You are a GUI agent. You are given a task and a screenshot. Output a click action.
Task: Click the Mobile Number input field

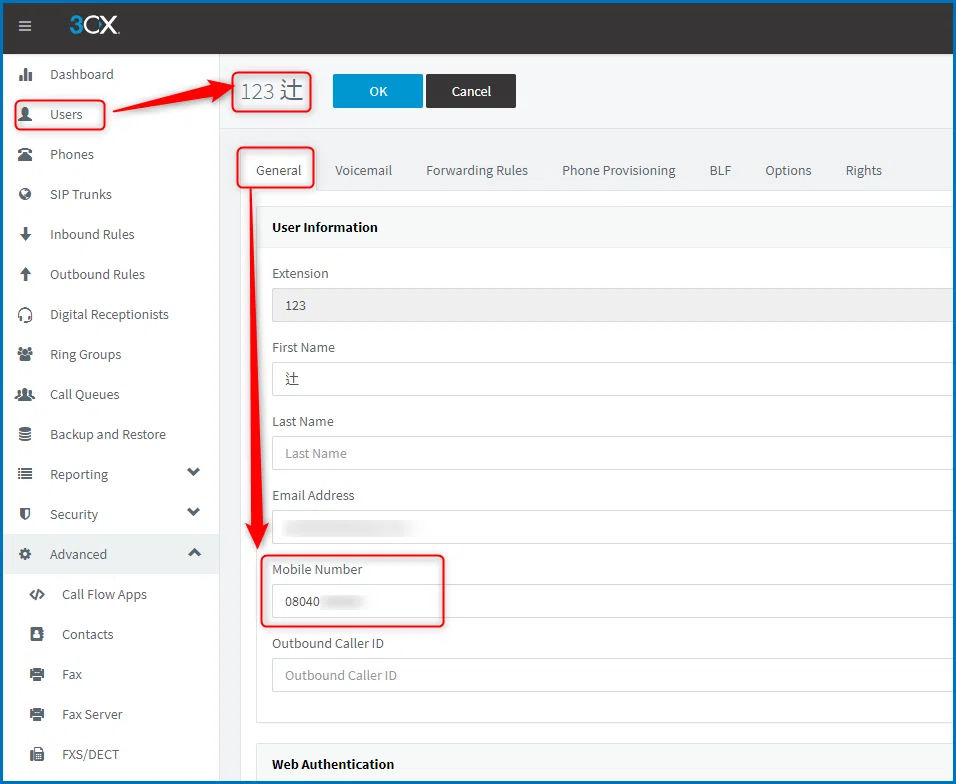(613, 601)
